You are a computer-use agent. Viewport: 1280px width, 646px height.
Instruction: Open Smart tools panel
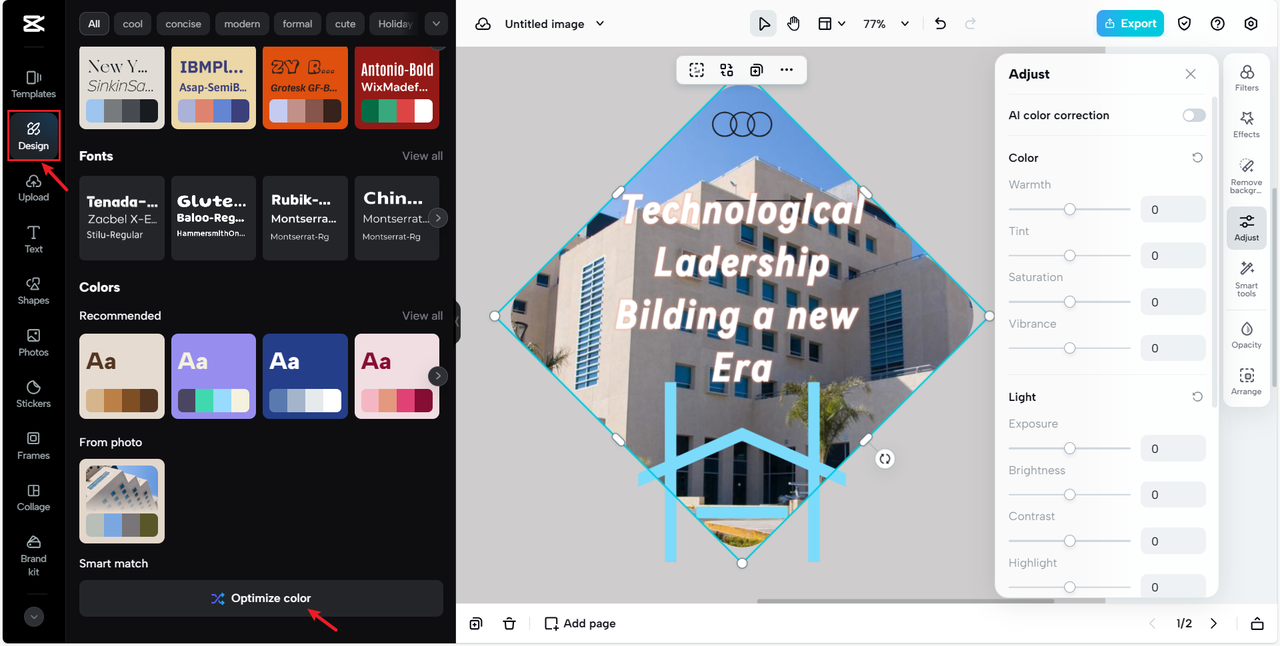[x=1247, y=279]
